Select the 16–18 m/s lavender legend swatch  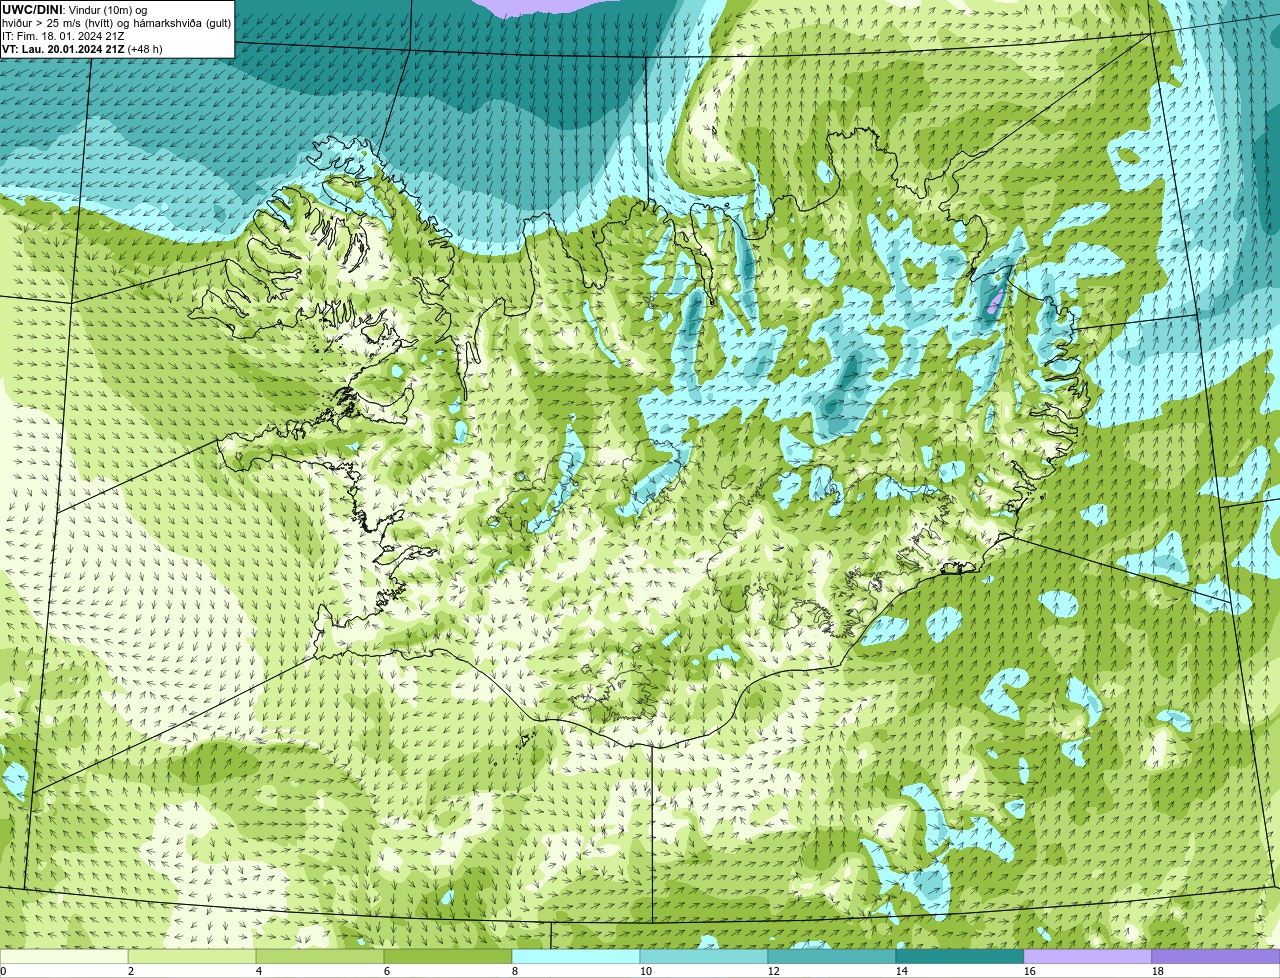coord(1088,957)
